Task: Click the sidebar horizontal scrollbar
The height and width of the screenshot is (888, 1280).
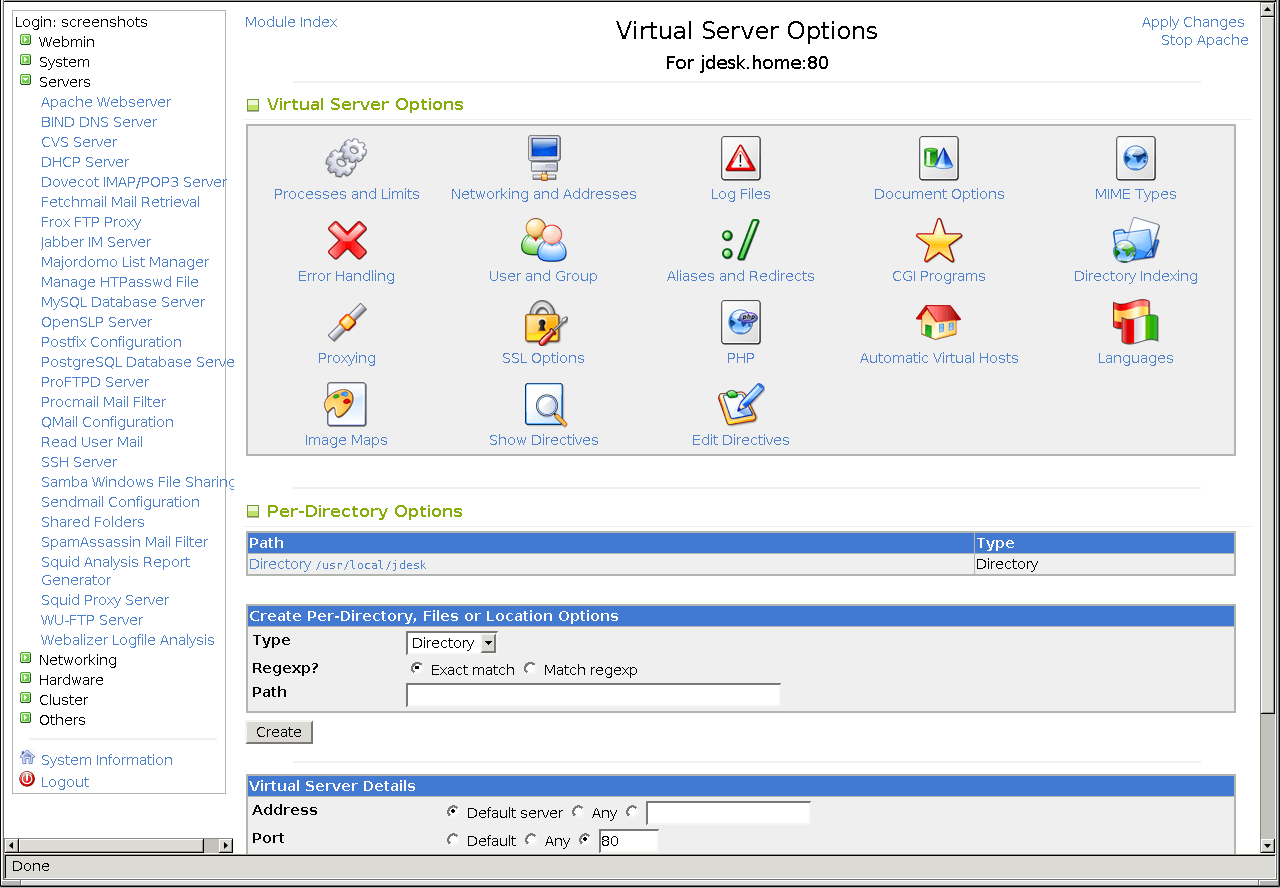Action: coord(110,846)
